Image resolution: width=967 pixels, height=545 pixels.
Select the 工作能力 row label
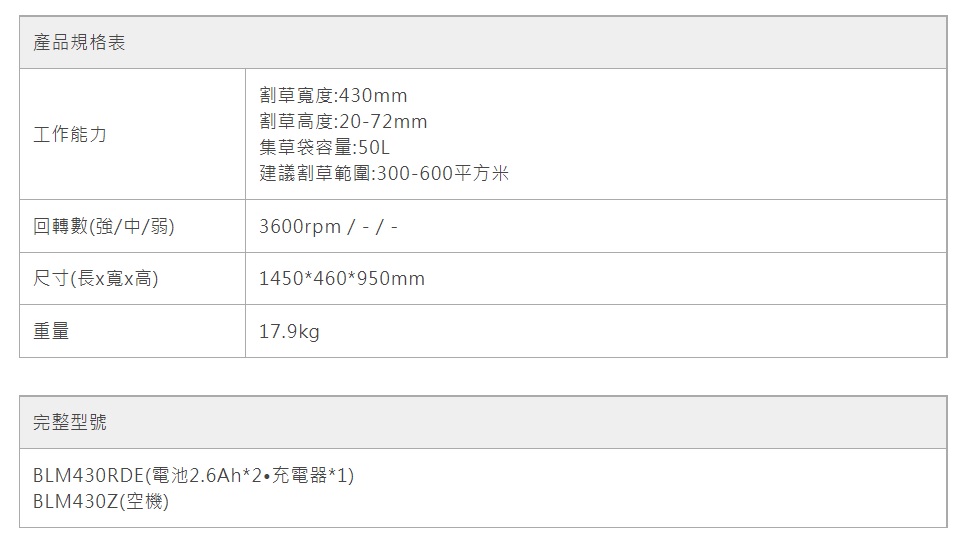69,134
